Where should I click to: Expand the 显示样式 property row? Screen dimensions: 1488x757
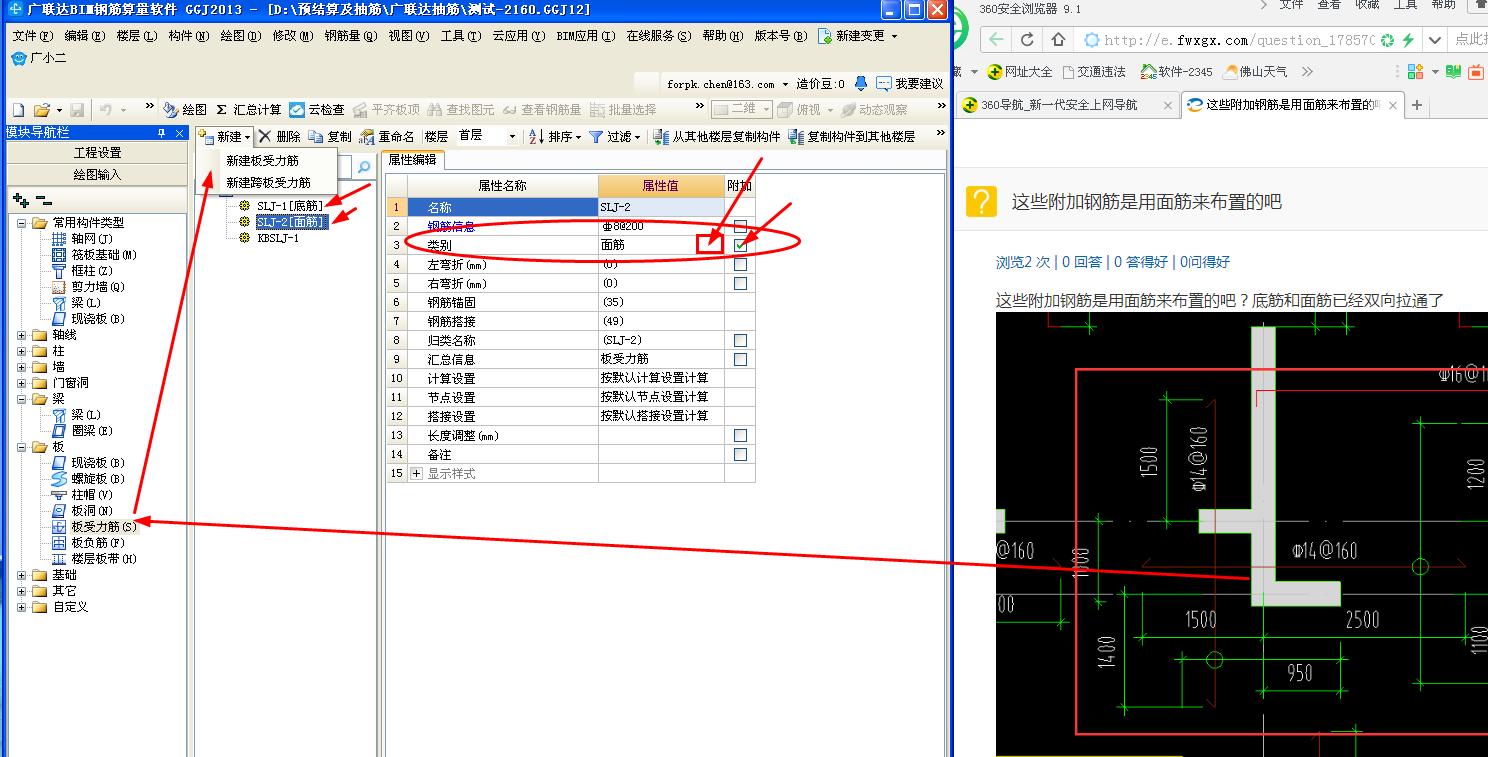[417, 473]
